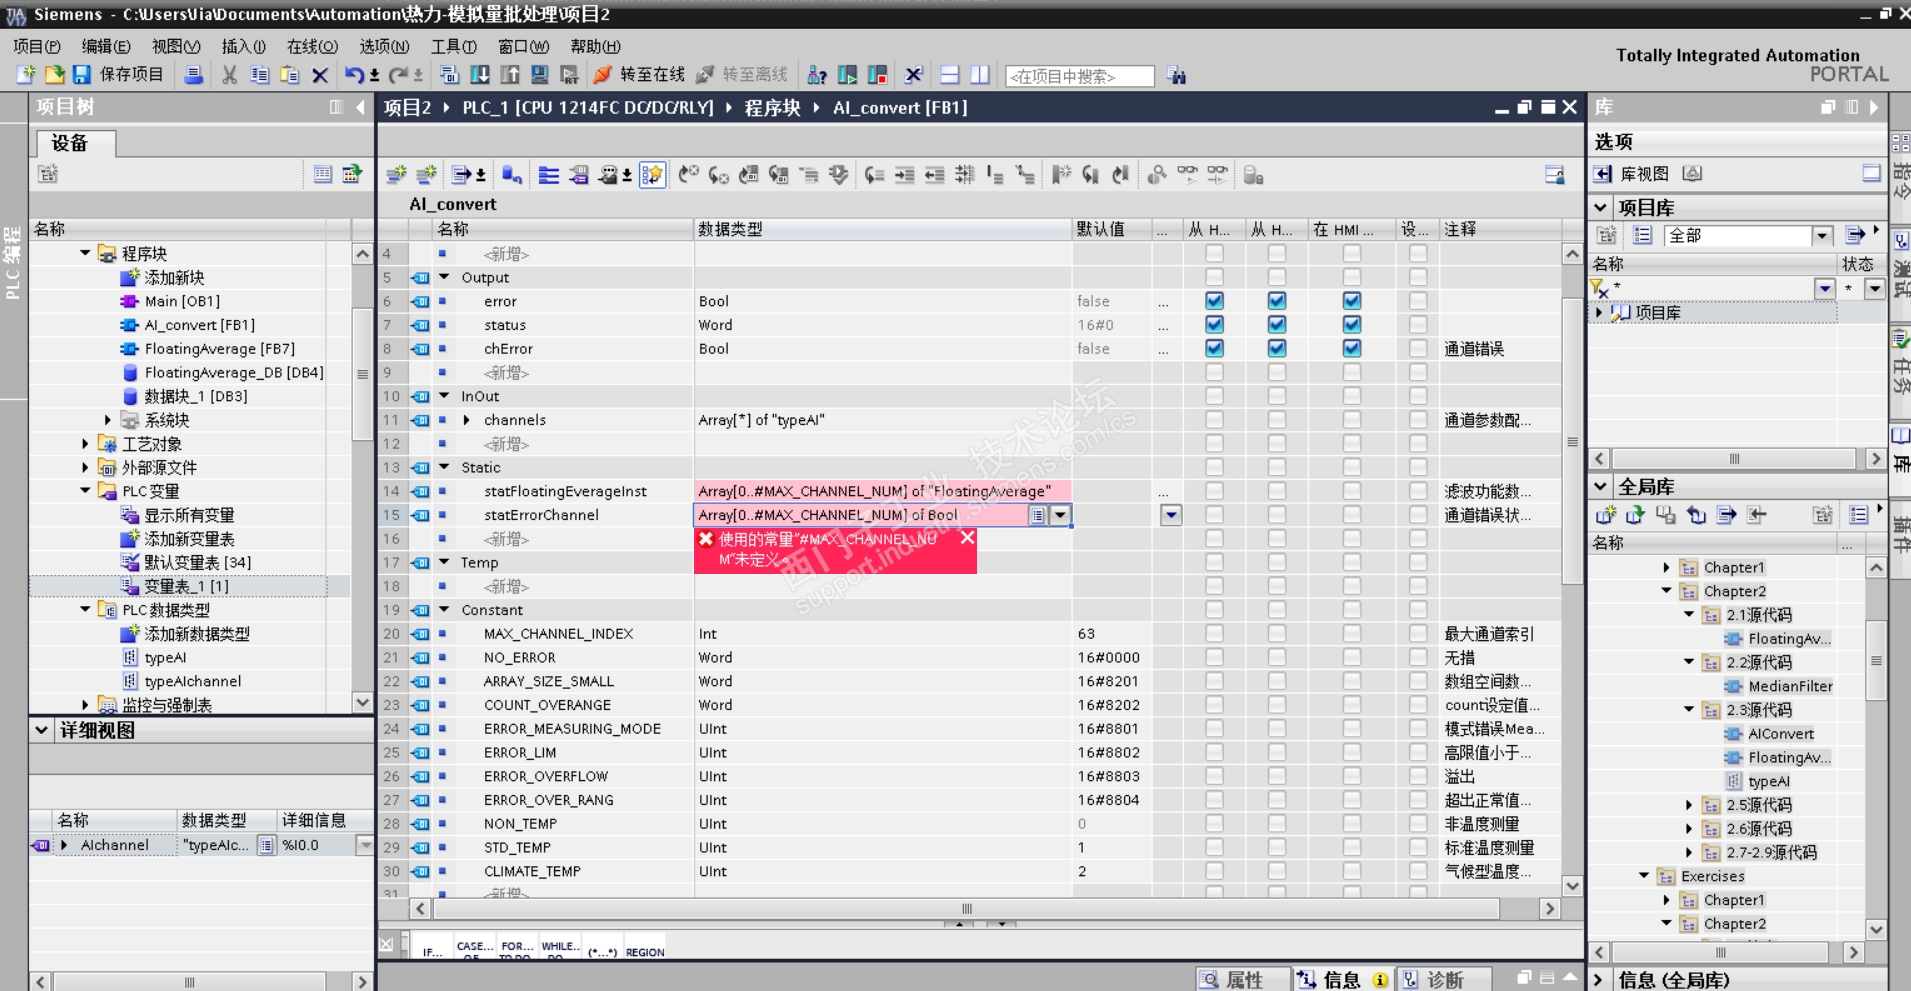Check first HMI checkbox for channels row
Viewport: 1911px width, 991px height.
coord(1214,420)
